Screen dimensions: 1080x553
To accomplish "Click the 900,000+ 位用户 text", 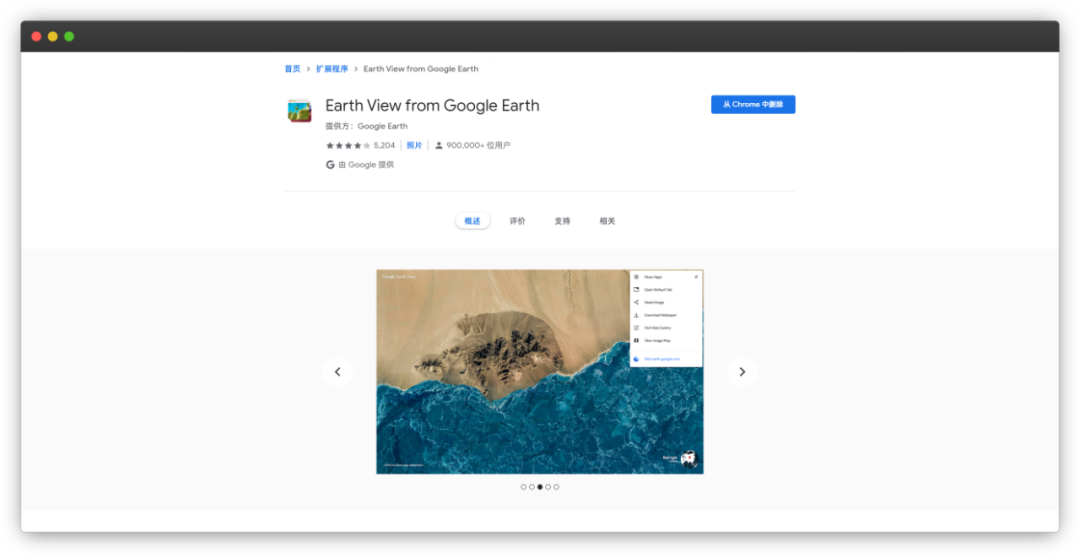I will (x=478, y=145).
